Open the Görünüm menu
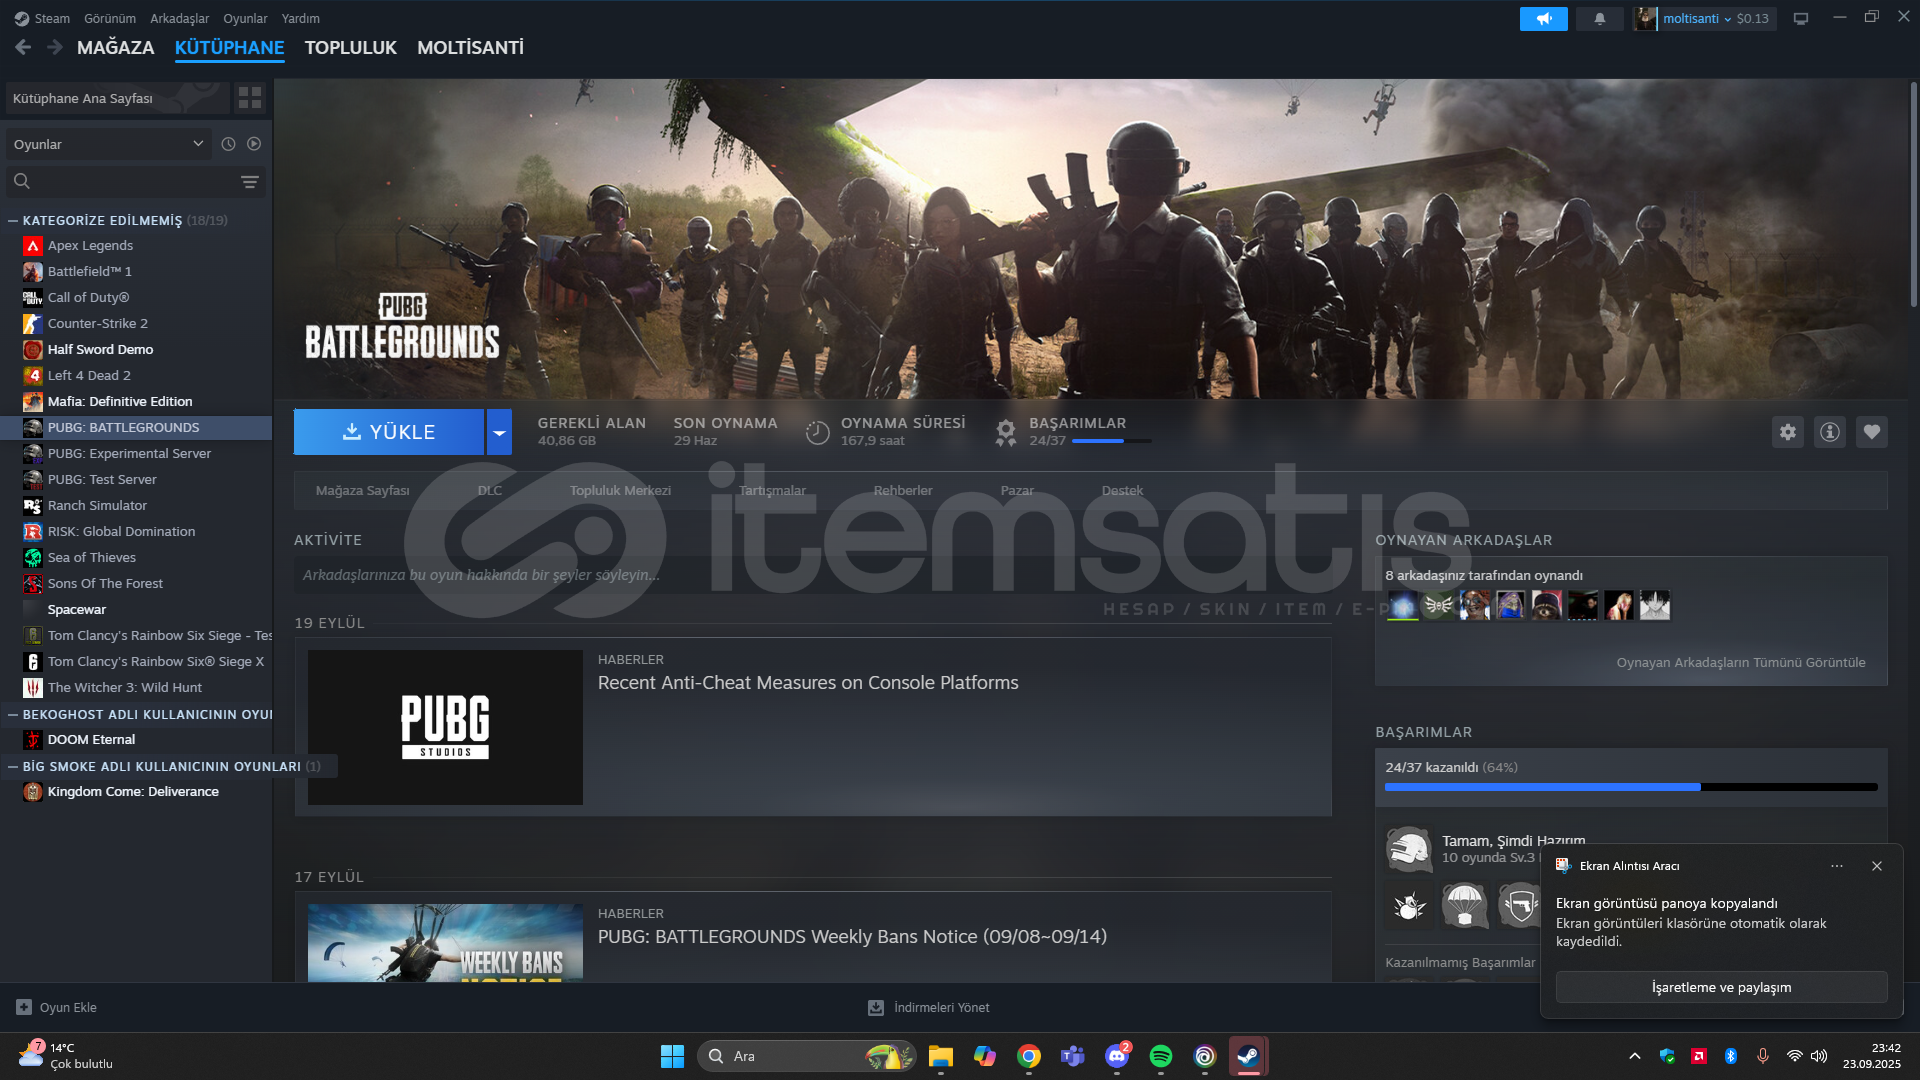1920x1080 pixels. [110, 18]
